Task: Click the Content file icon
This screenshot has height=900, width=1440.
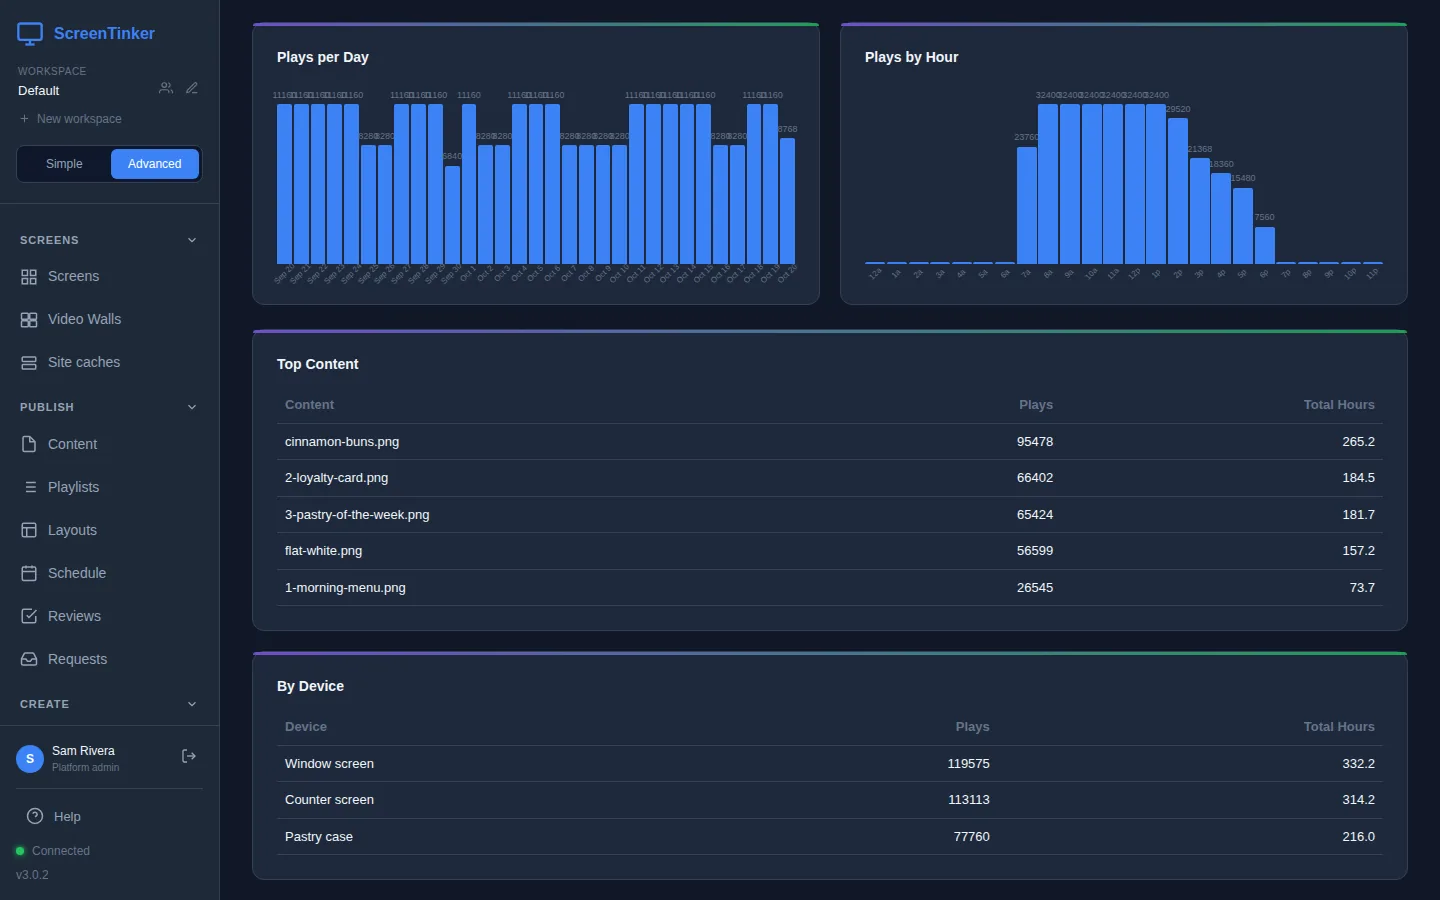Action: [29, 444]
